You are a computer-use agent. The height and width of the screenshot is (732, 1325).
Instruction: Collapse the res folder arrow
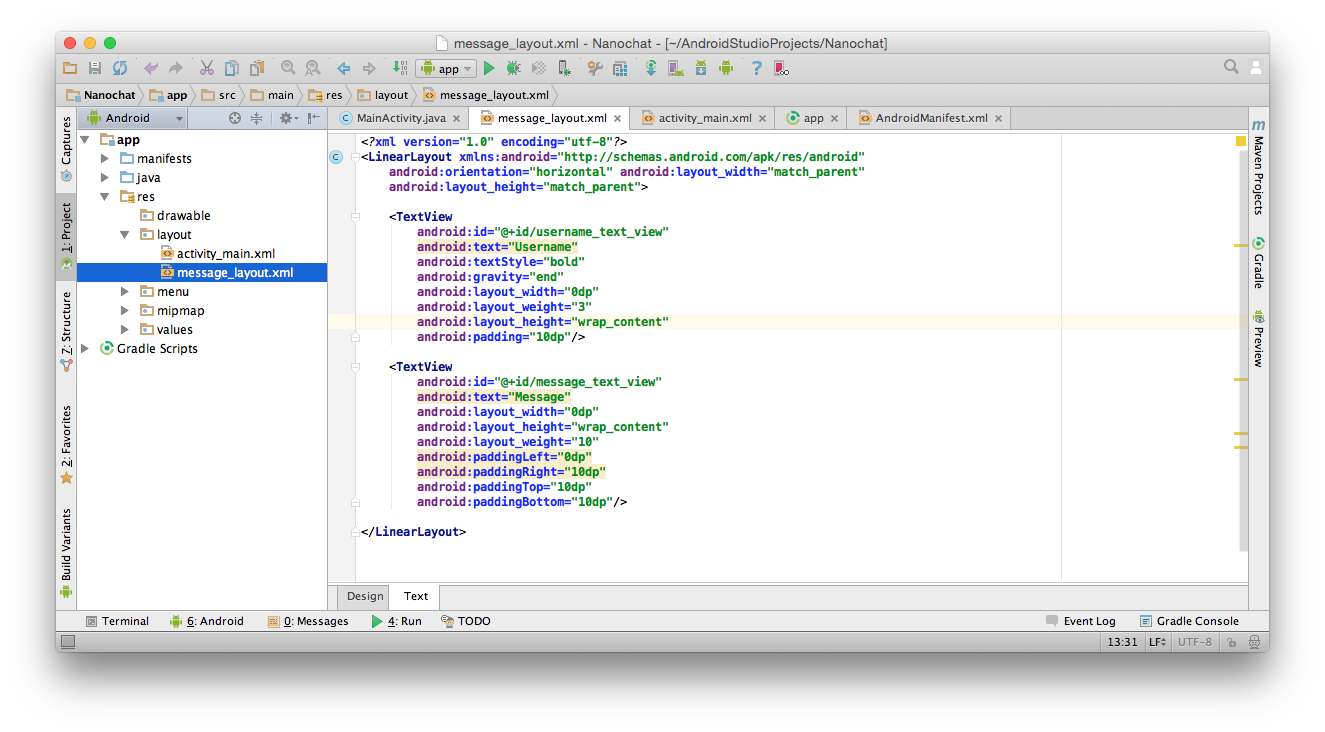point(105,197)
